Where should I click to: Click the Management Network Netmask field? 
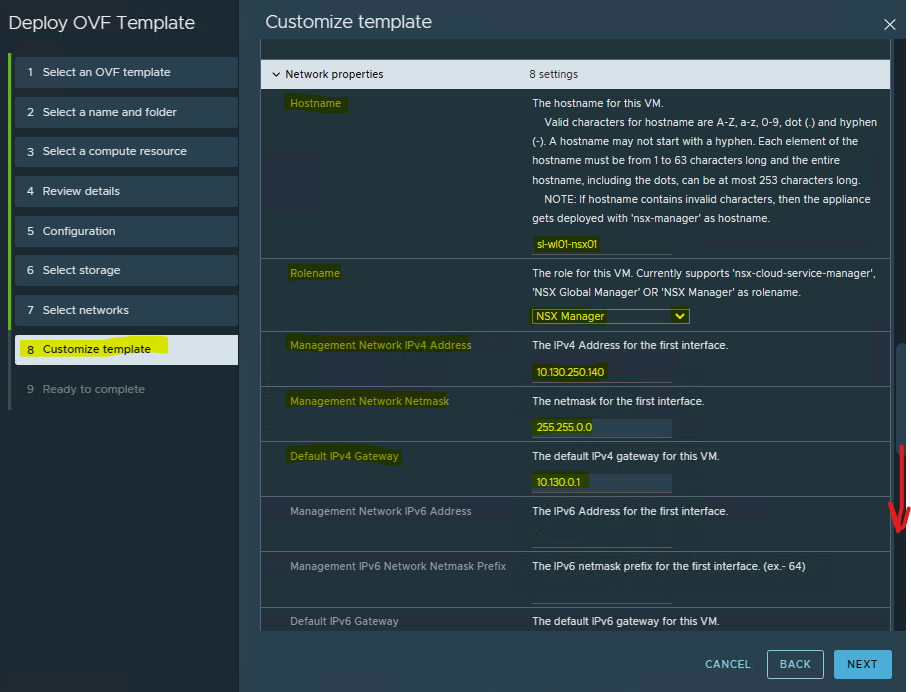(601, 427)
